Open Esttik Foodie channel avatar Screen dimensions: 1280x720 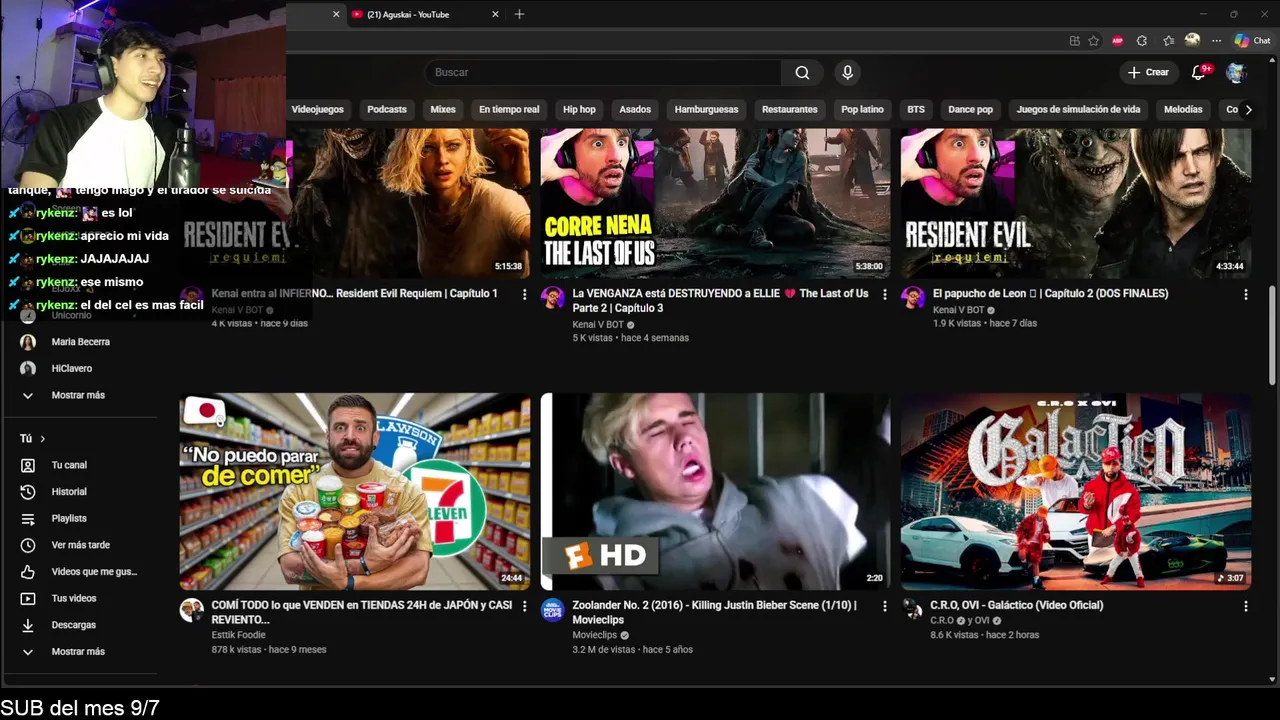coord(191,610)
